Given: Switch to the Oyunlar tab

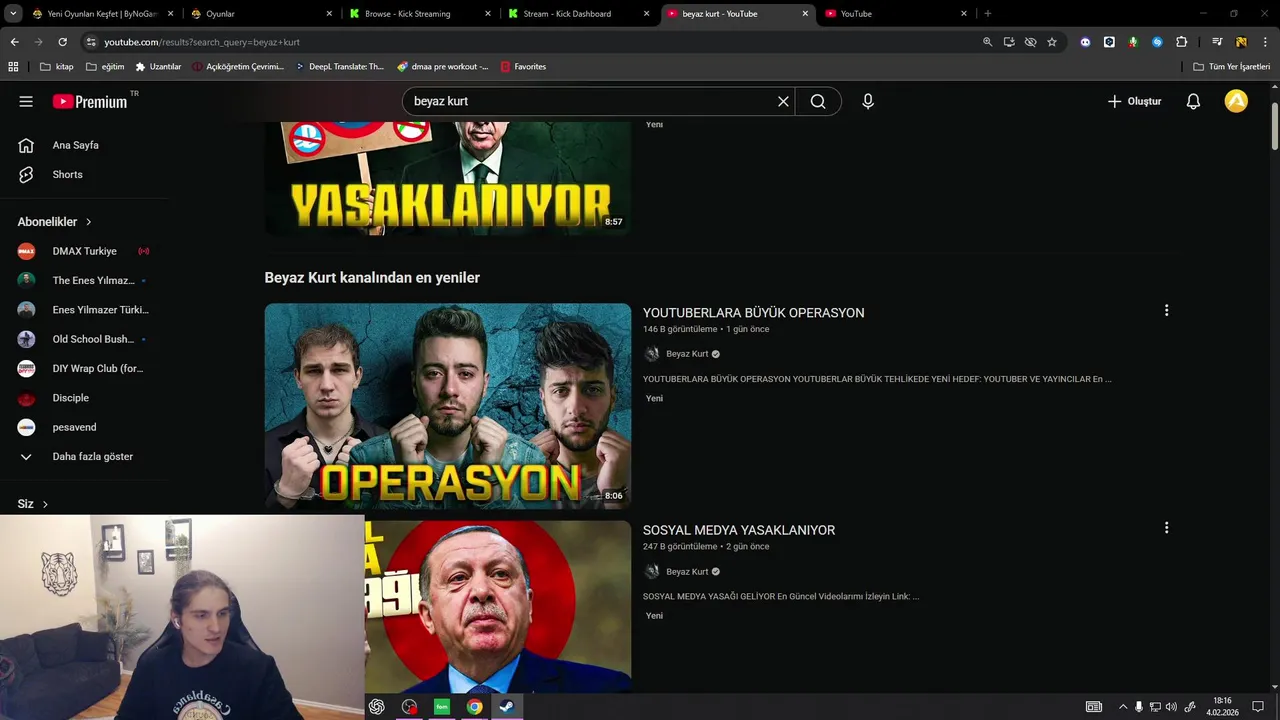Looking at the screenshot, I should (262, 14).
